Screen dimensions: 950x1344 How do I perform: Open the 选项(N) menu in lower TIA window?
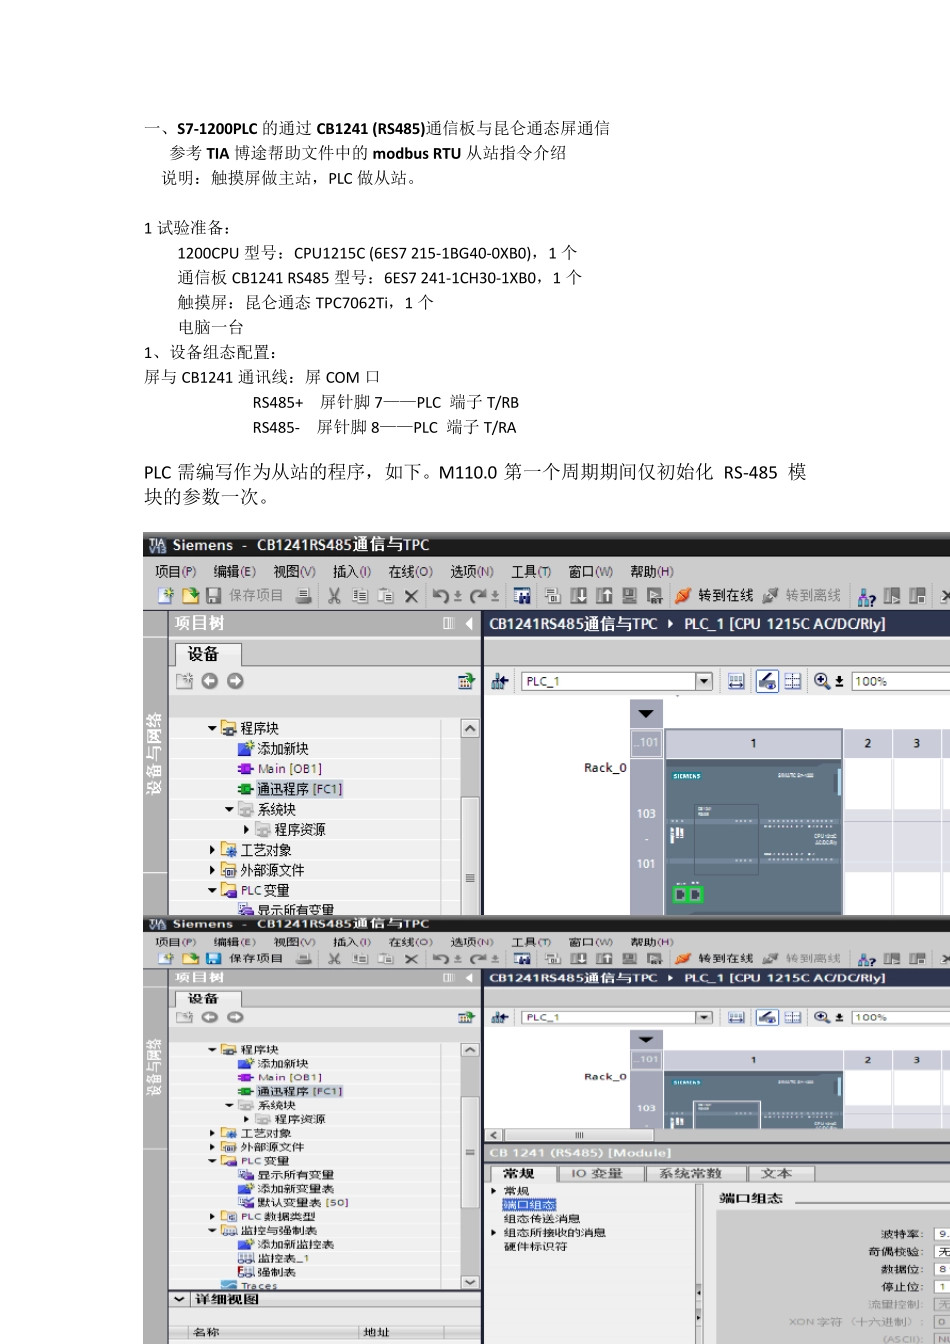pos(472,942)
